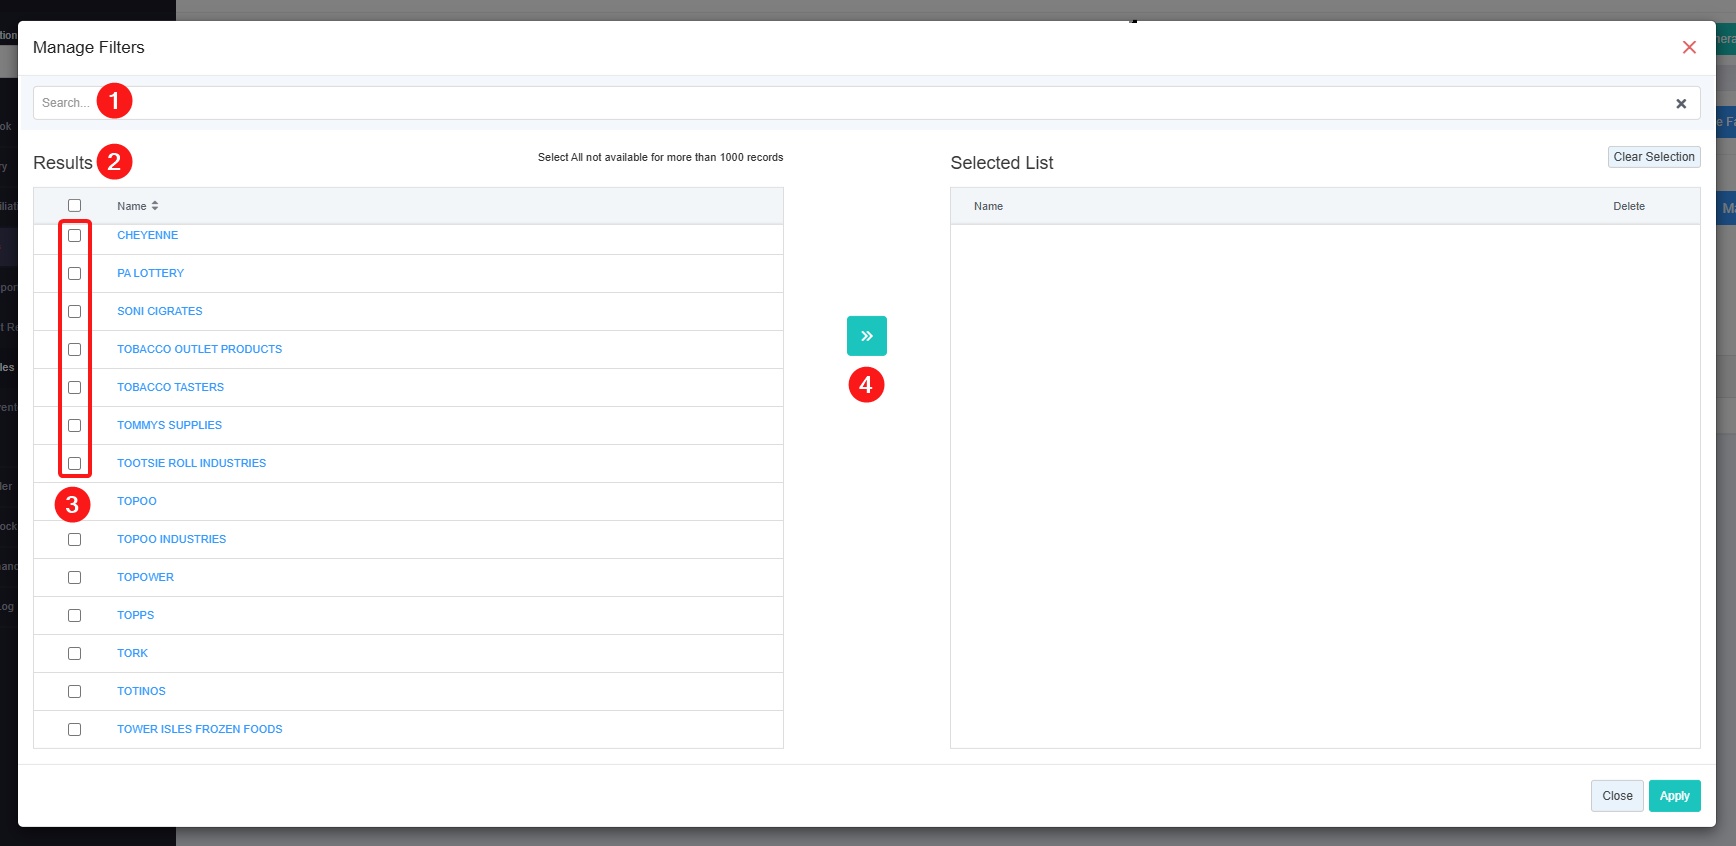Open the TOBACCO TASTERS link
The image size is (1736, 846).
tap(171, 388)
